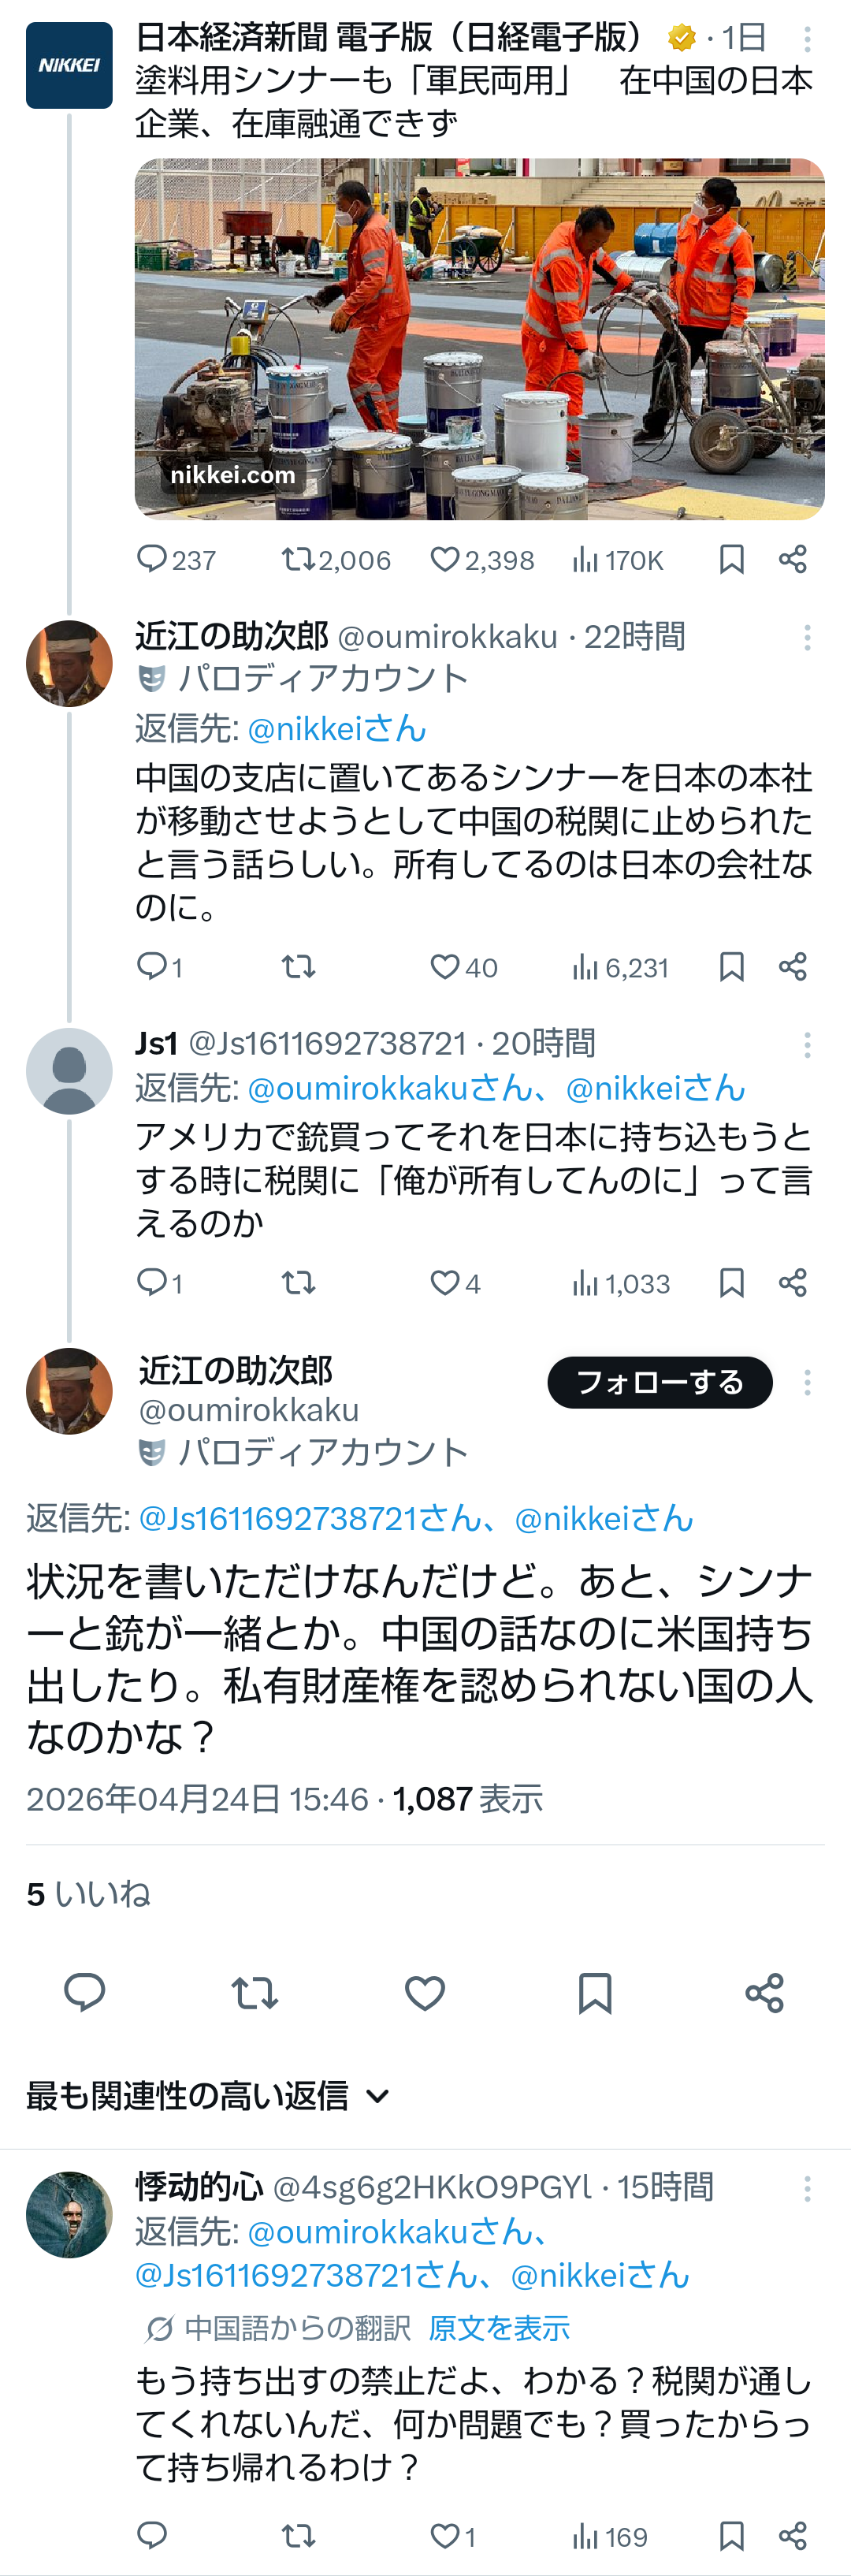The height and width of the screenshot is (2576, 851).
Task: Share the Js1 reply tweet
Action: coord(793,1282)
